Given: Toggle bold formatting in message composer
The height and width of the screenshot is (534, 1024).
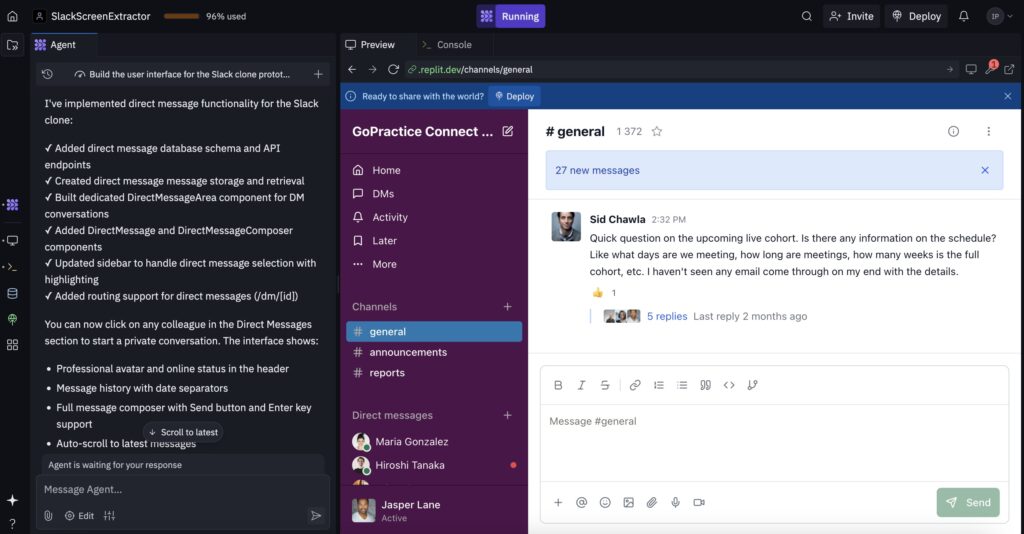Looking at the screenshot, I should pyautogui.click(x=558, y=385).
